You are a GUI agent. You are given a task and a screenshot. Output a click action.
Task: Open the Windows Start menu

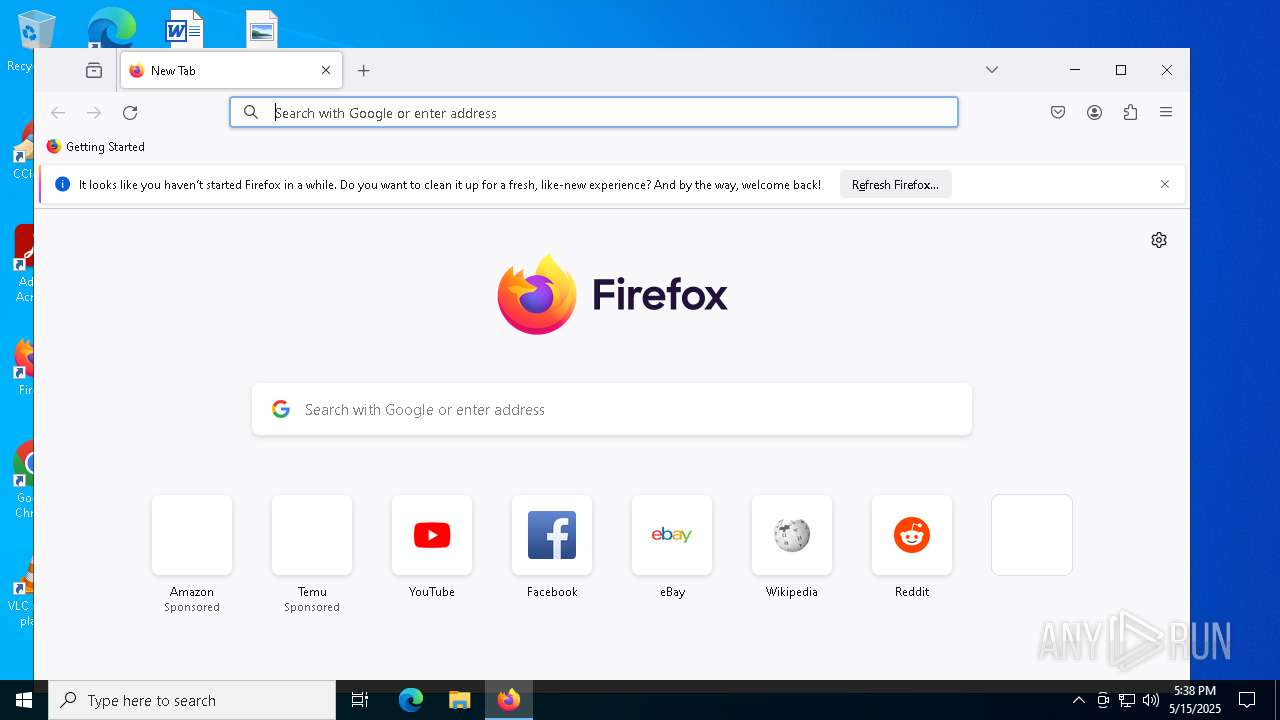tap(24, 700)
